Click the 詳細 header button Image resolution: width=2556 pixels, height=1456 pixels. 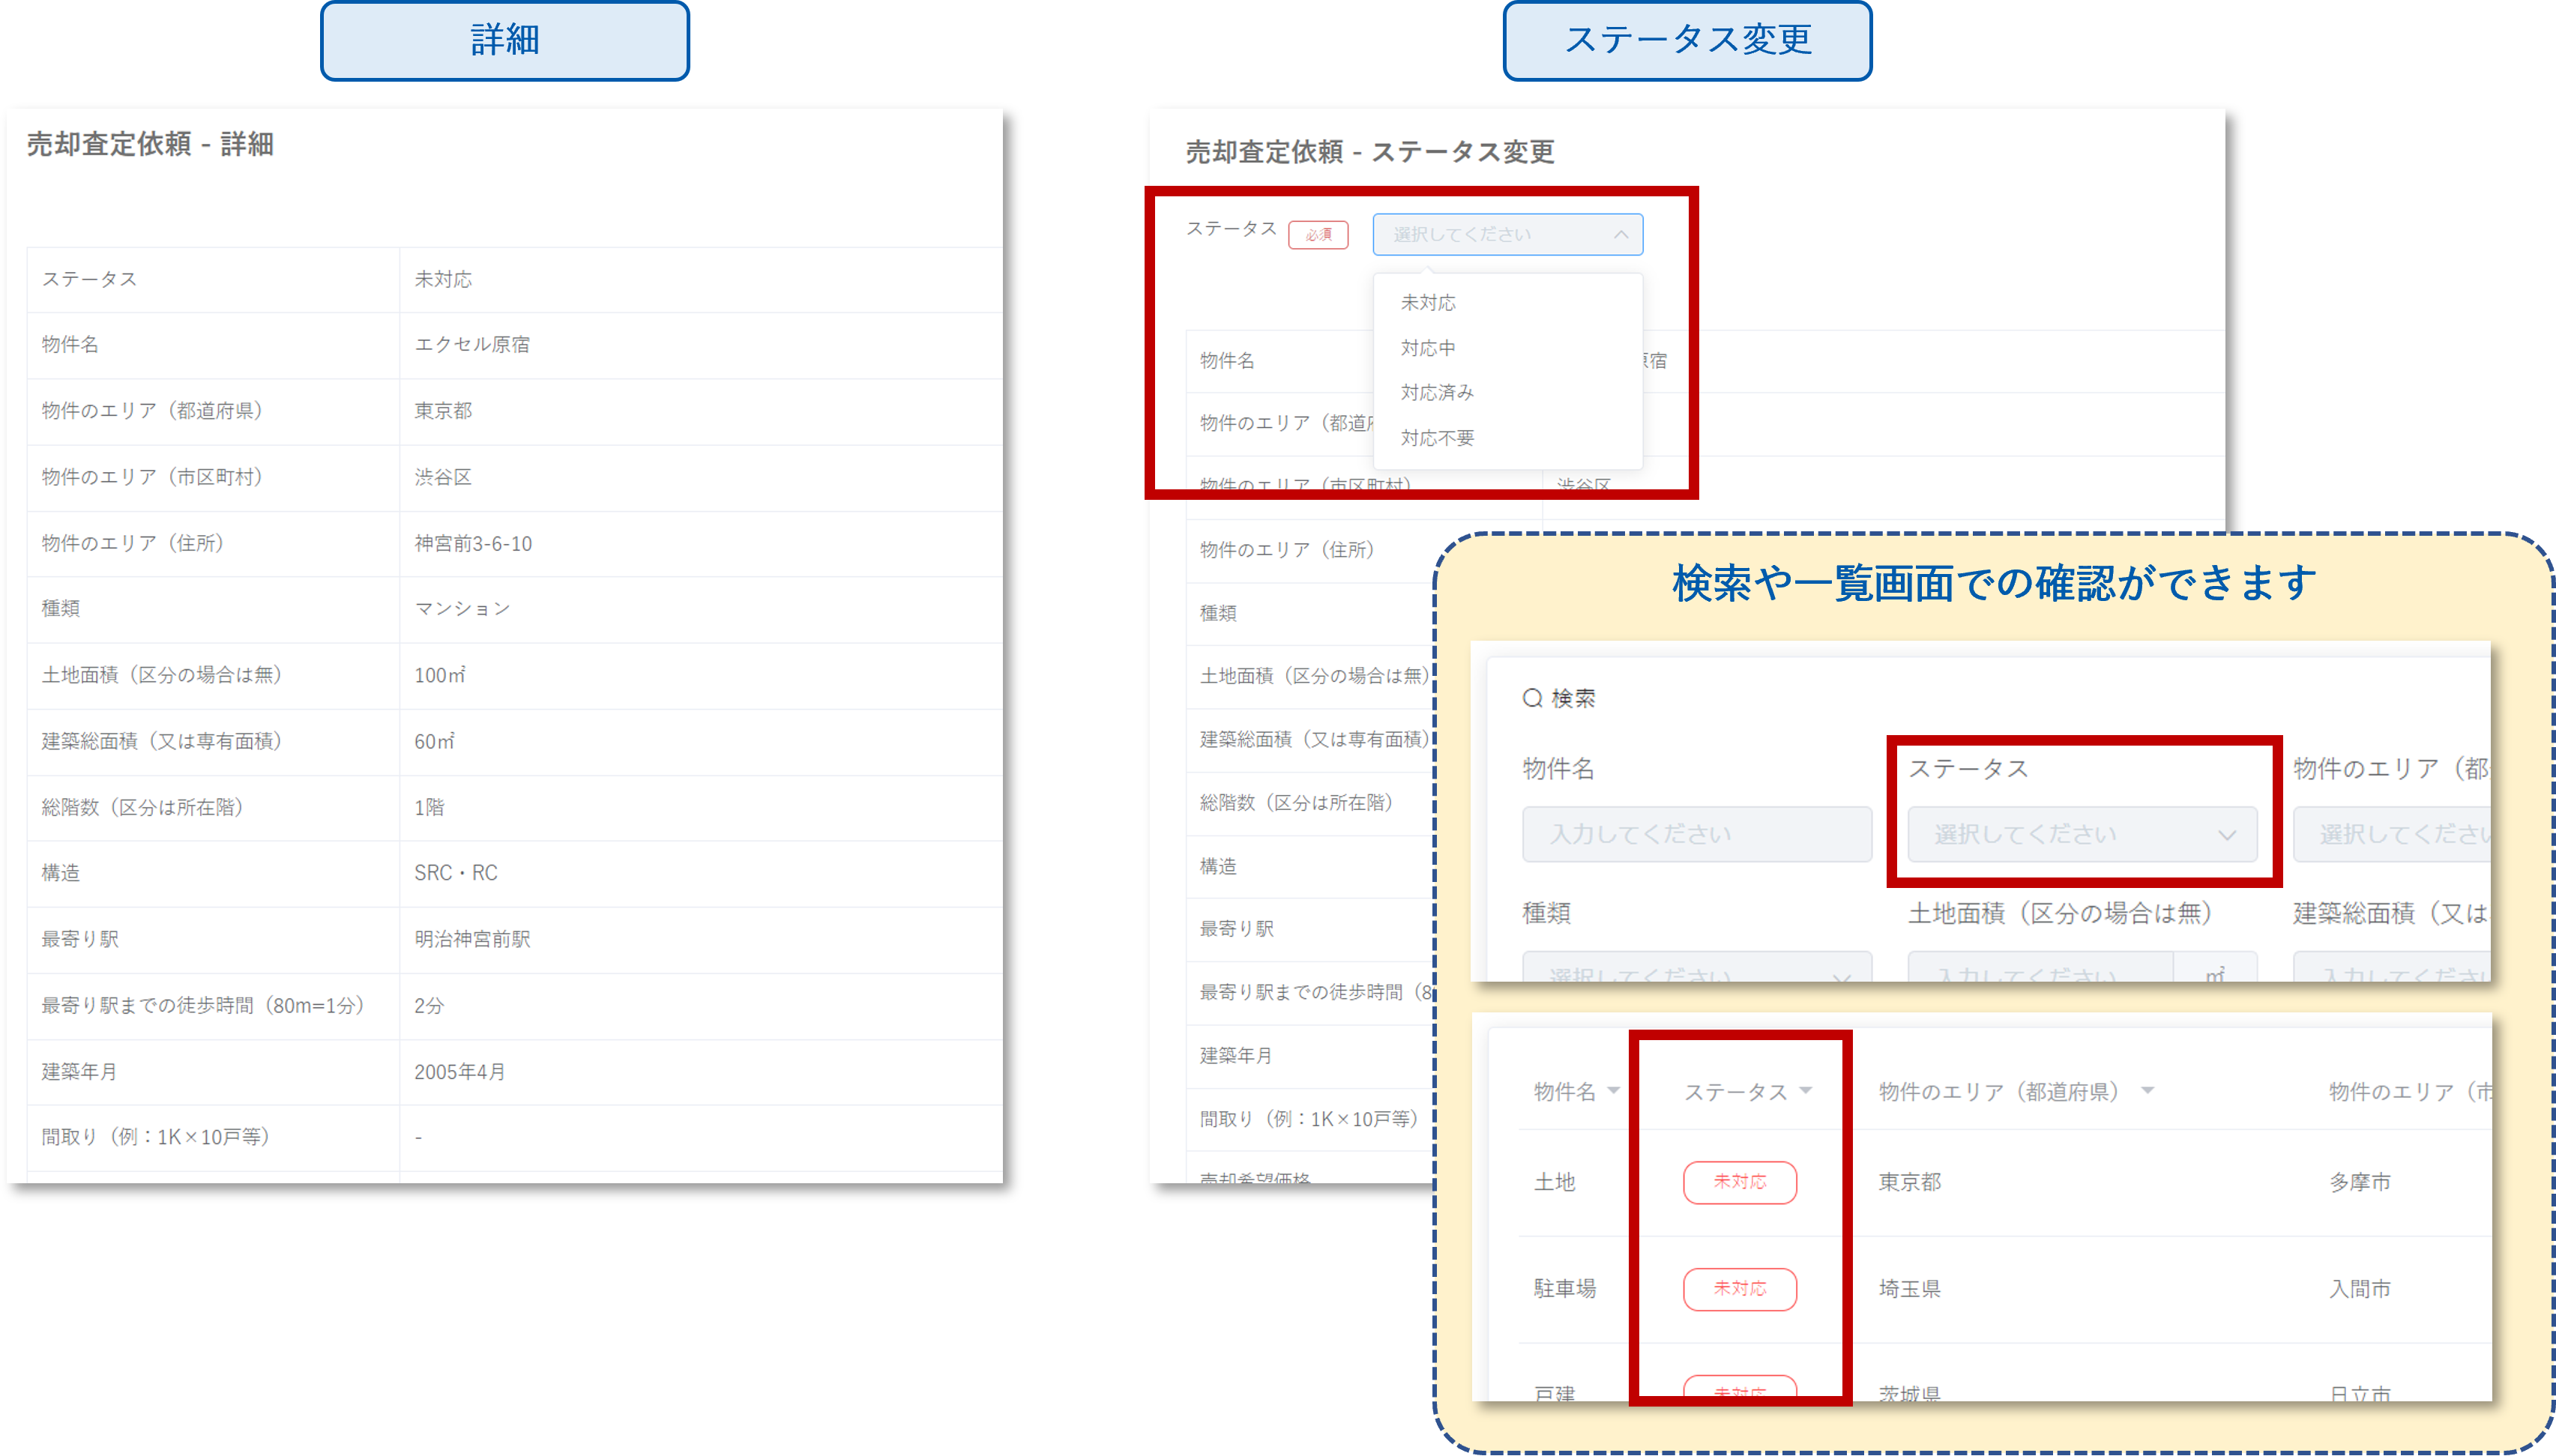[x=504, y=40]
